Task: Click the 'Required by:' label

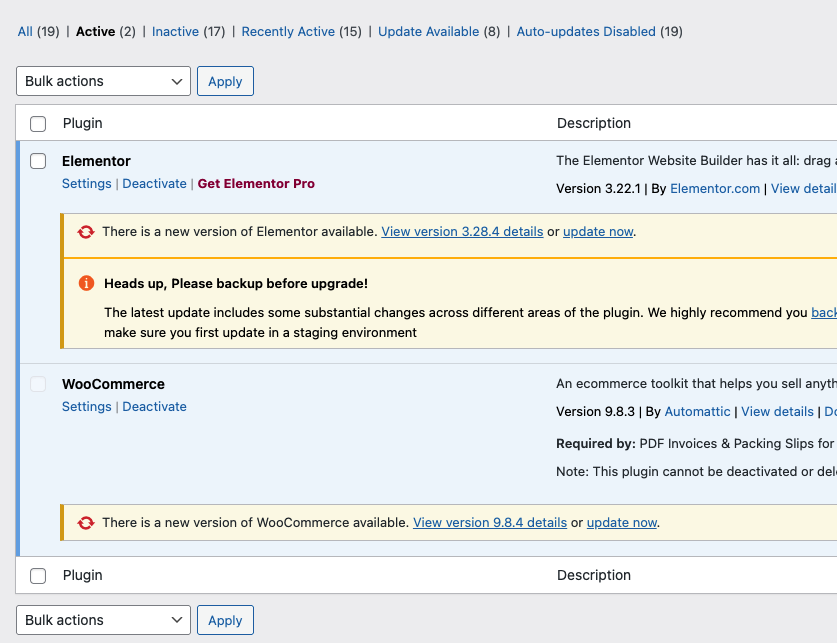Action: 596,444
